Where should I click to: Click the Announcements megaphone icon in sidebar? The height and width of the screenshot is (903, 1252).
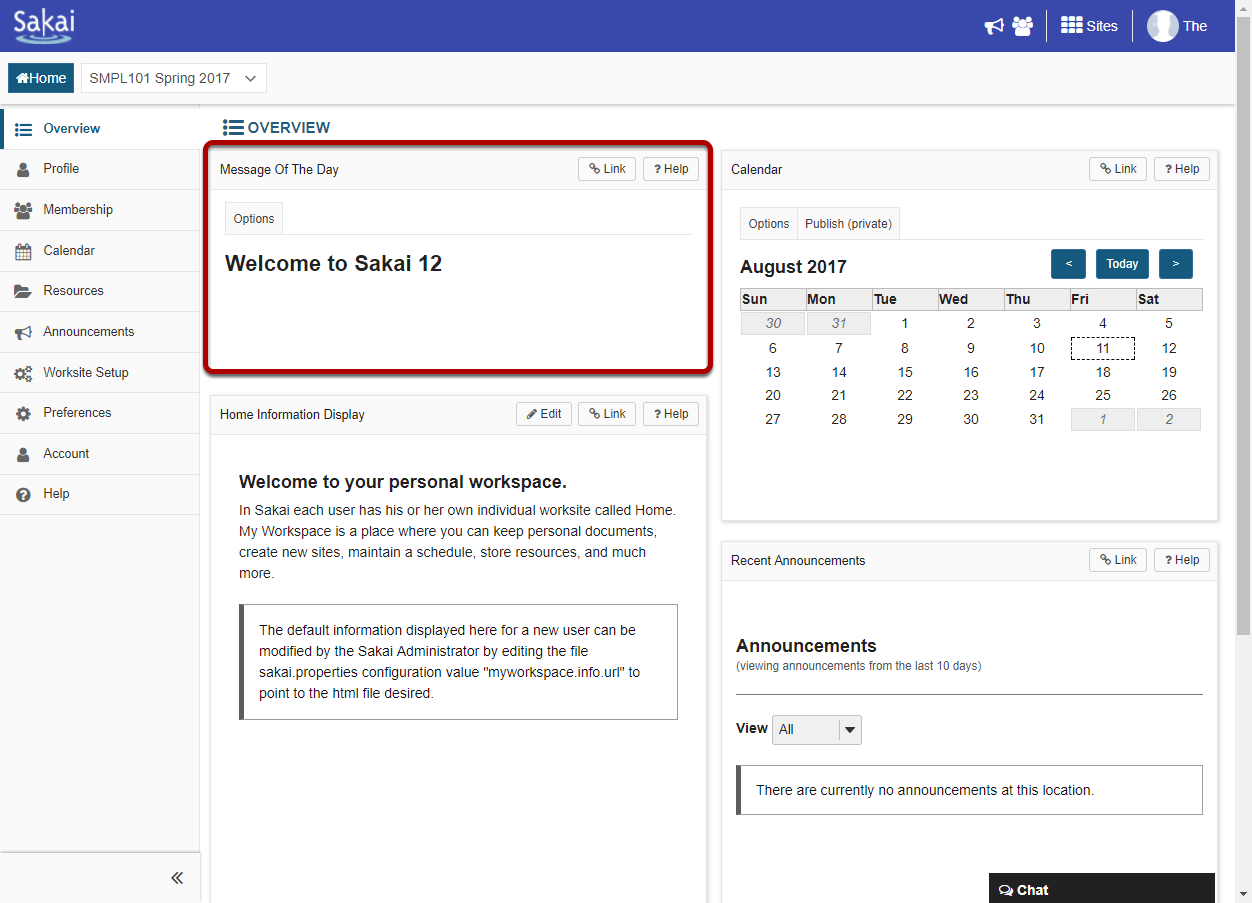[x=23, y=333]
